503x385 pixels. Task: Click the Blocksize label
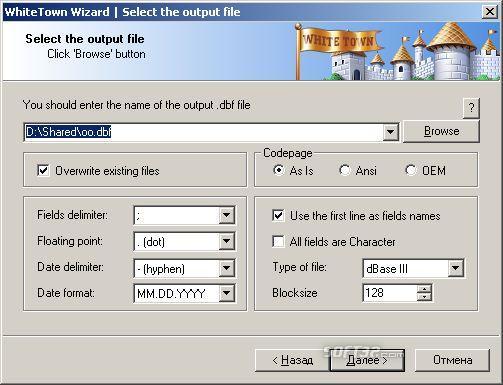(x=295, y=293)
